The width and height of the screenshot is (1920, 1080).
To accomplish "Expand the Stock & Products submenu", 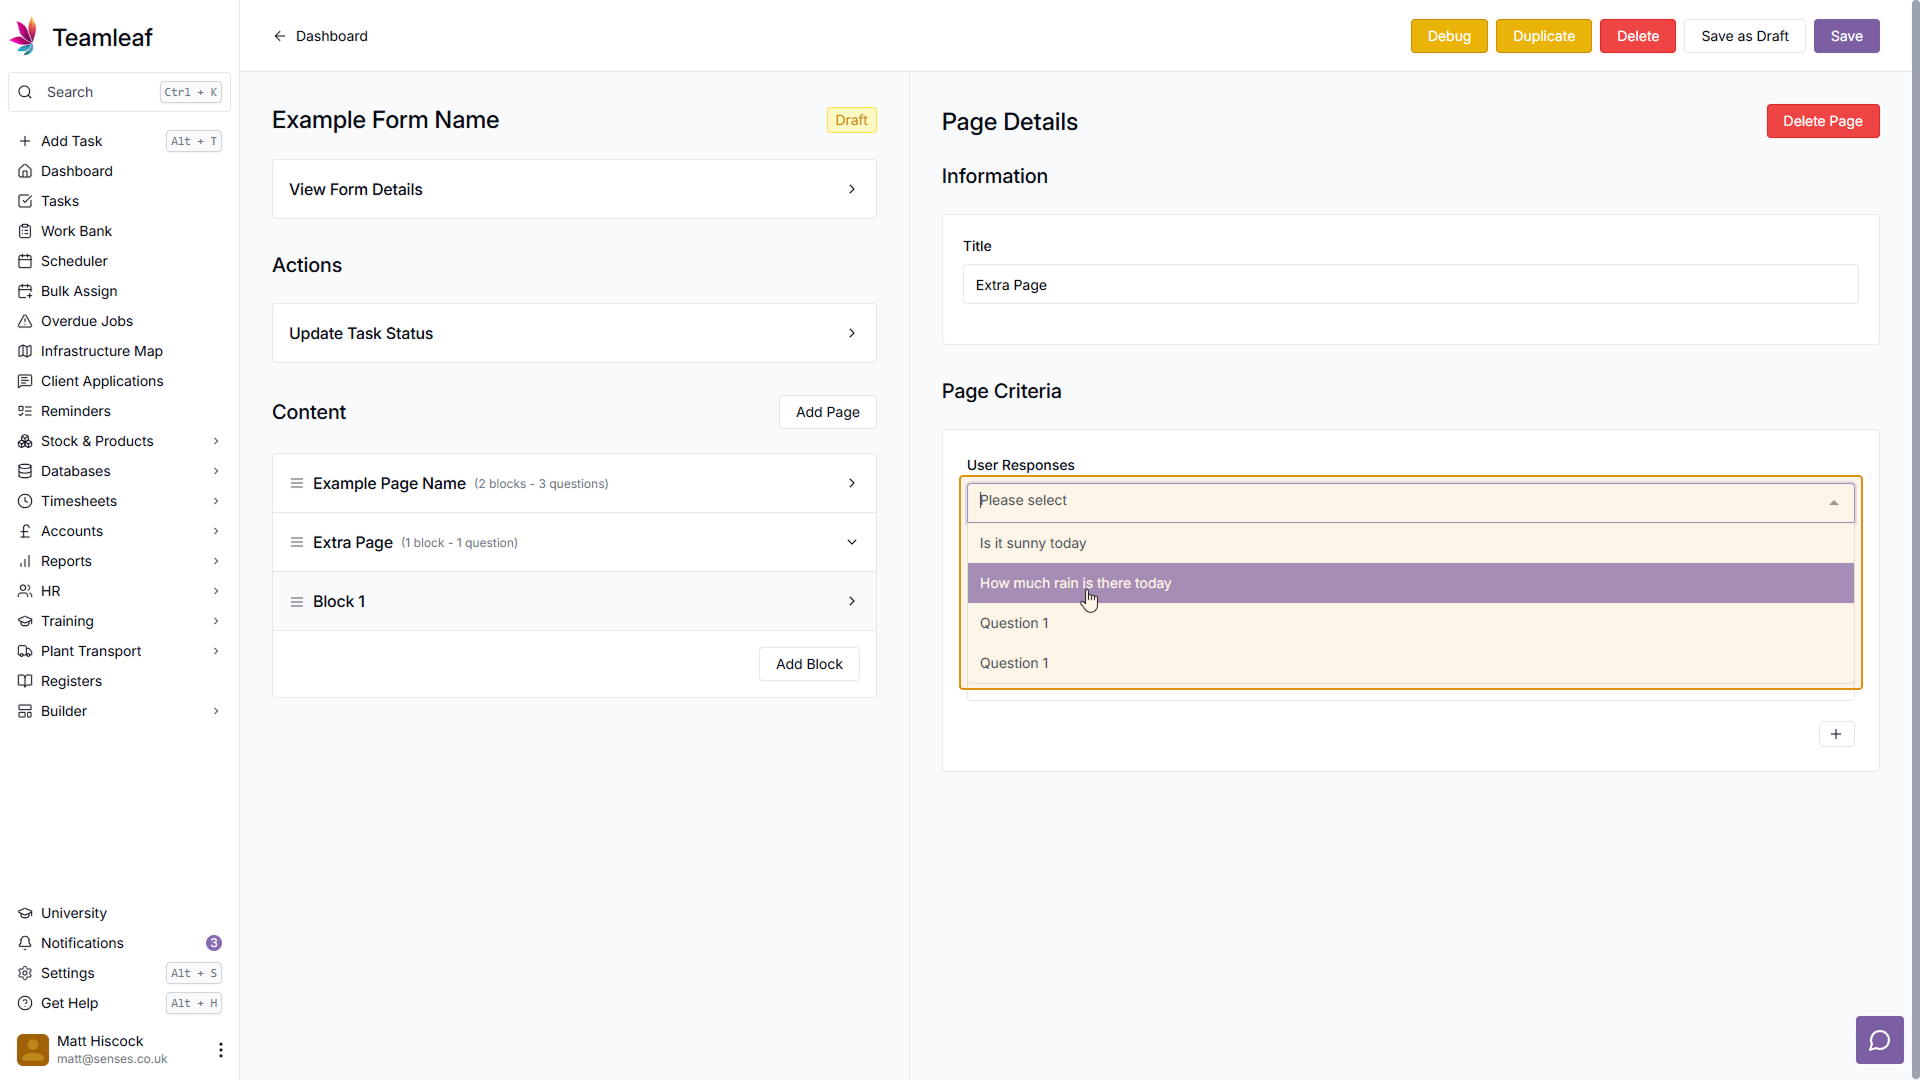I will pyautogui.click(x=216, y=441).
